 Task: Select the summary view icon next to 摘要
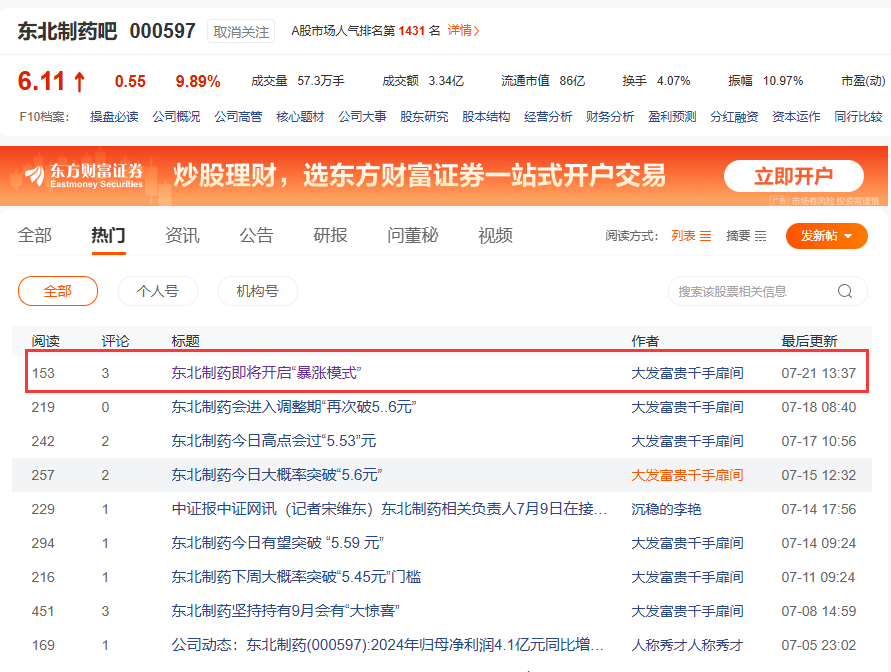tap(760, 236)
